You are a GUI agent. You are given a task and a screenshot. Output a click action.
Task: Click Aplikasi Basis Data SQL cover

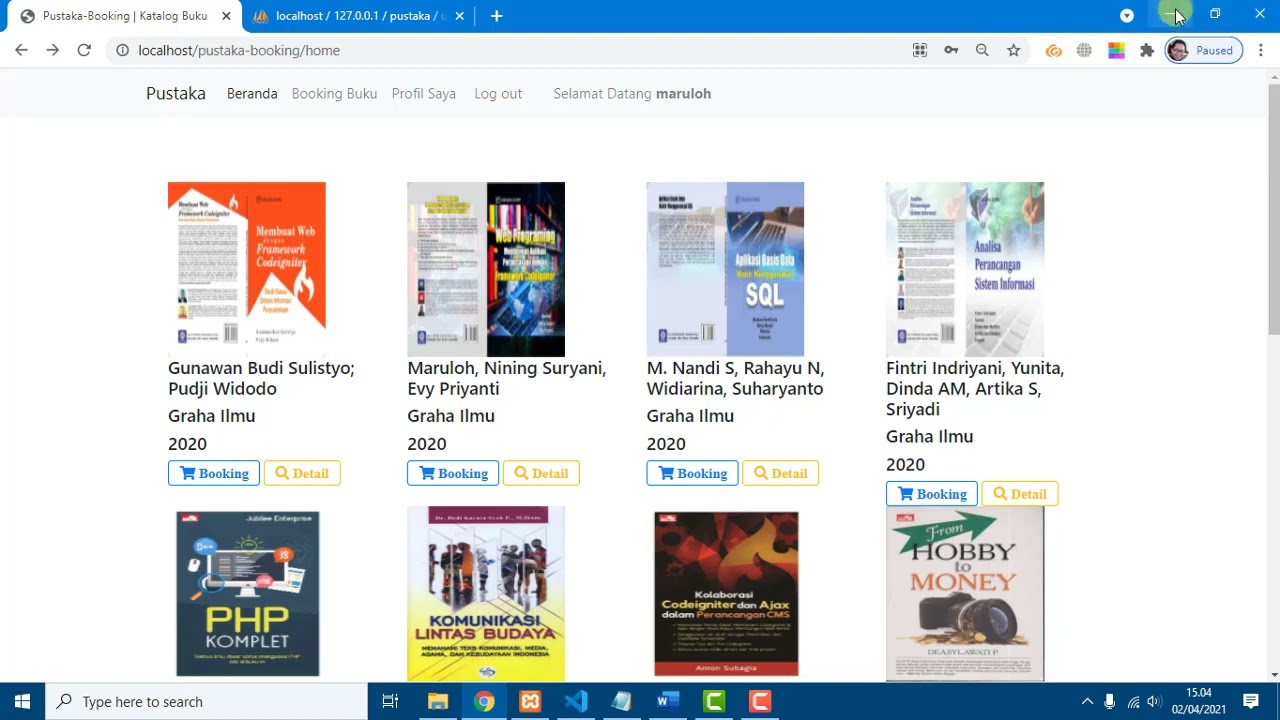725,269
